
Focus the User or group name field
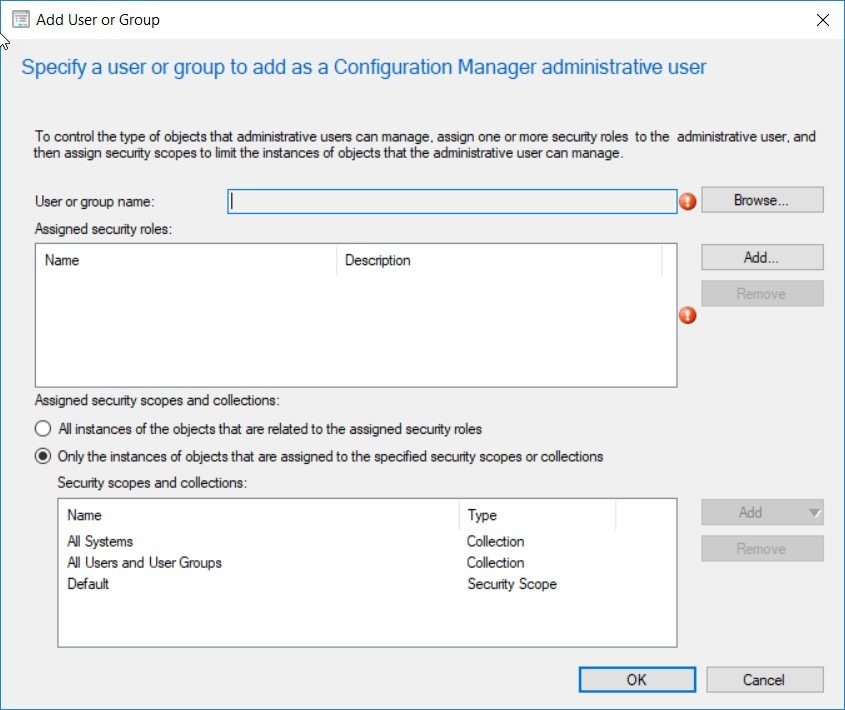pos(452,201)
